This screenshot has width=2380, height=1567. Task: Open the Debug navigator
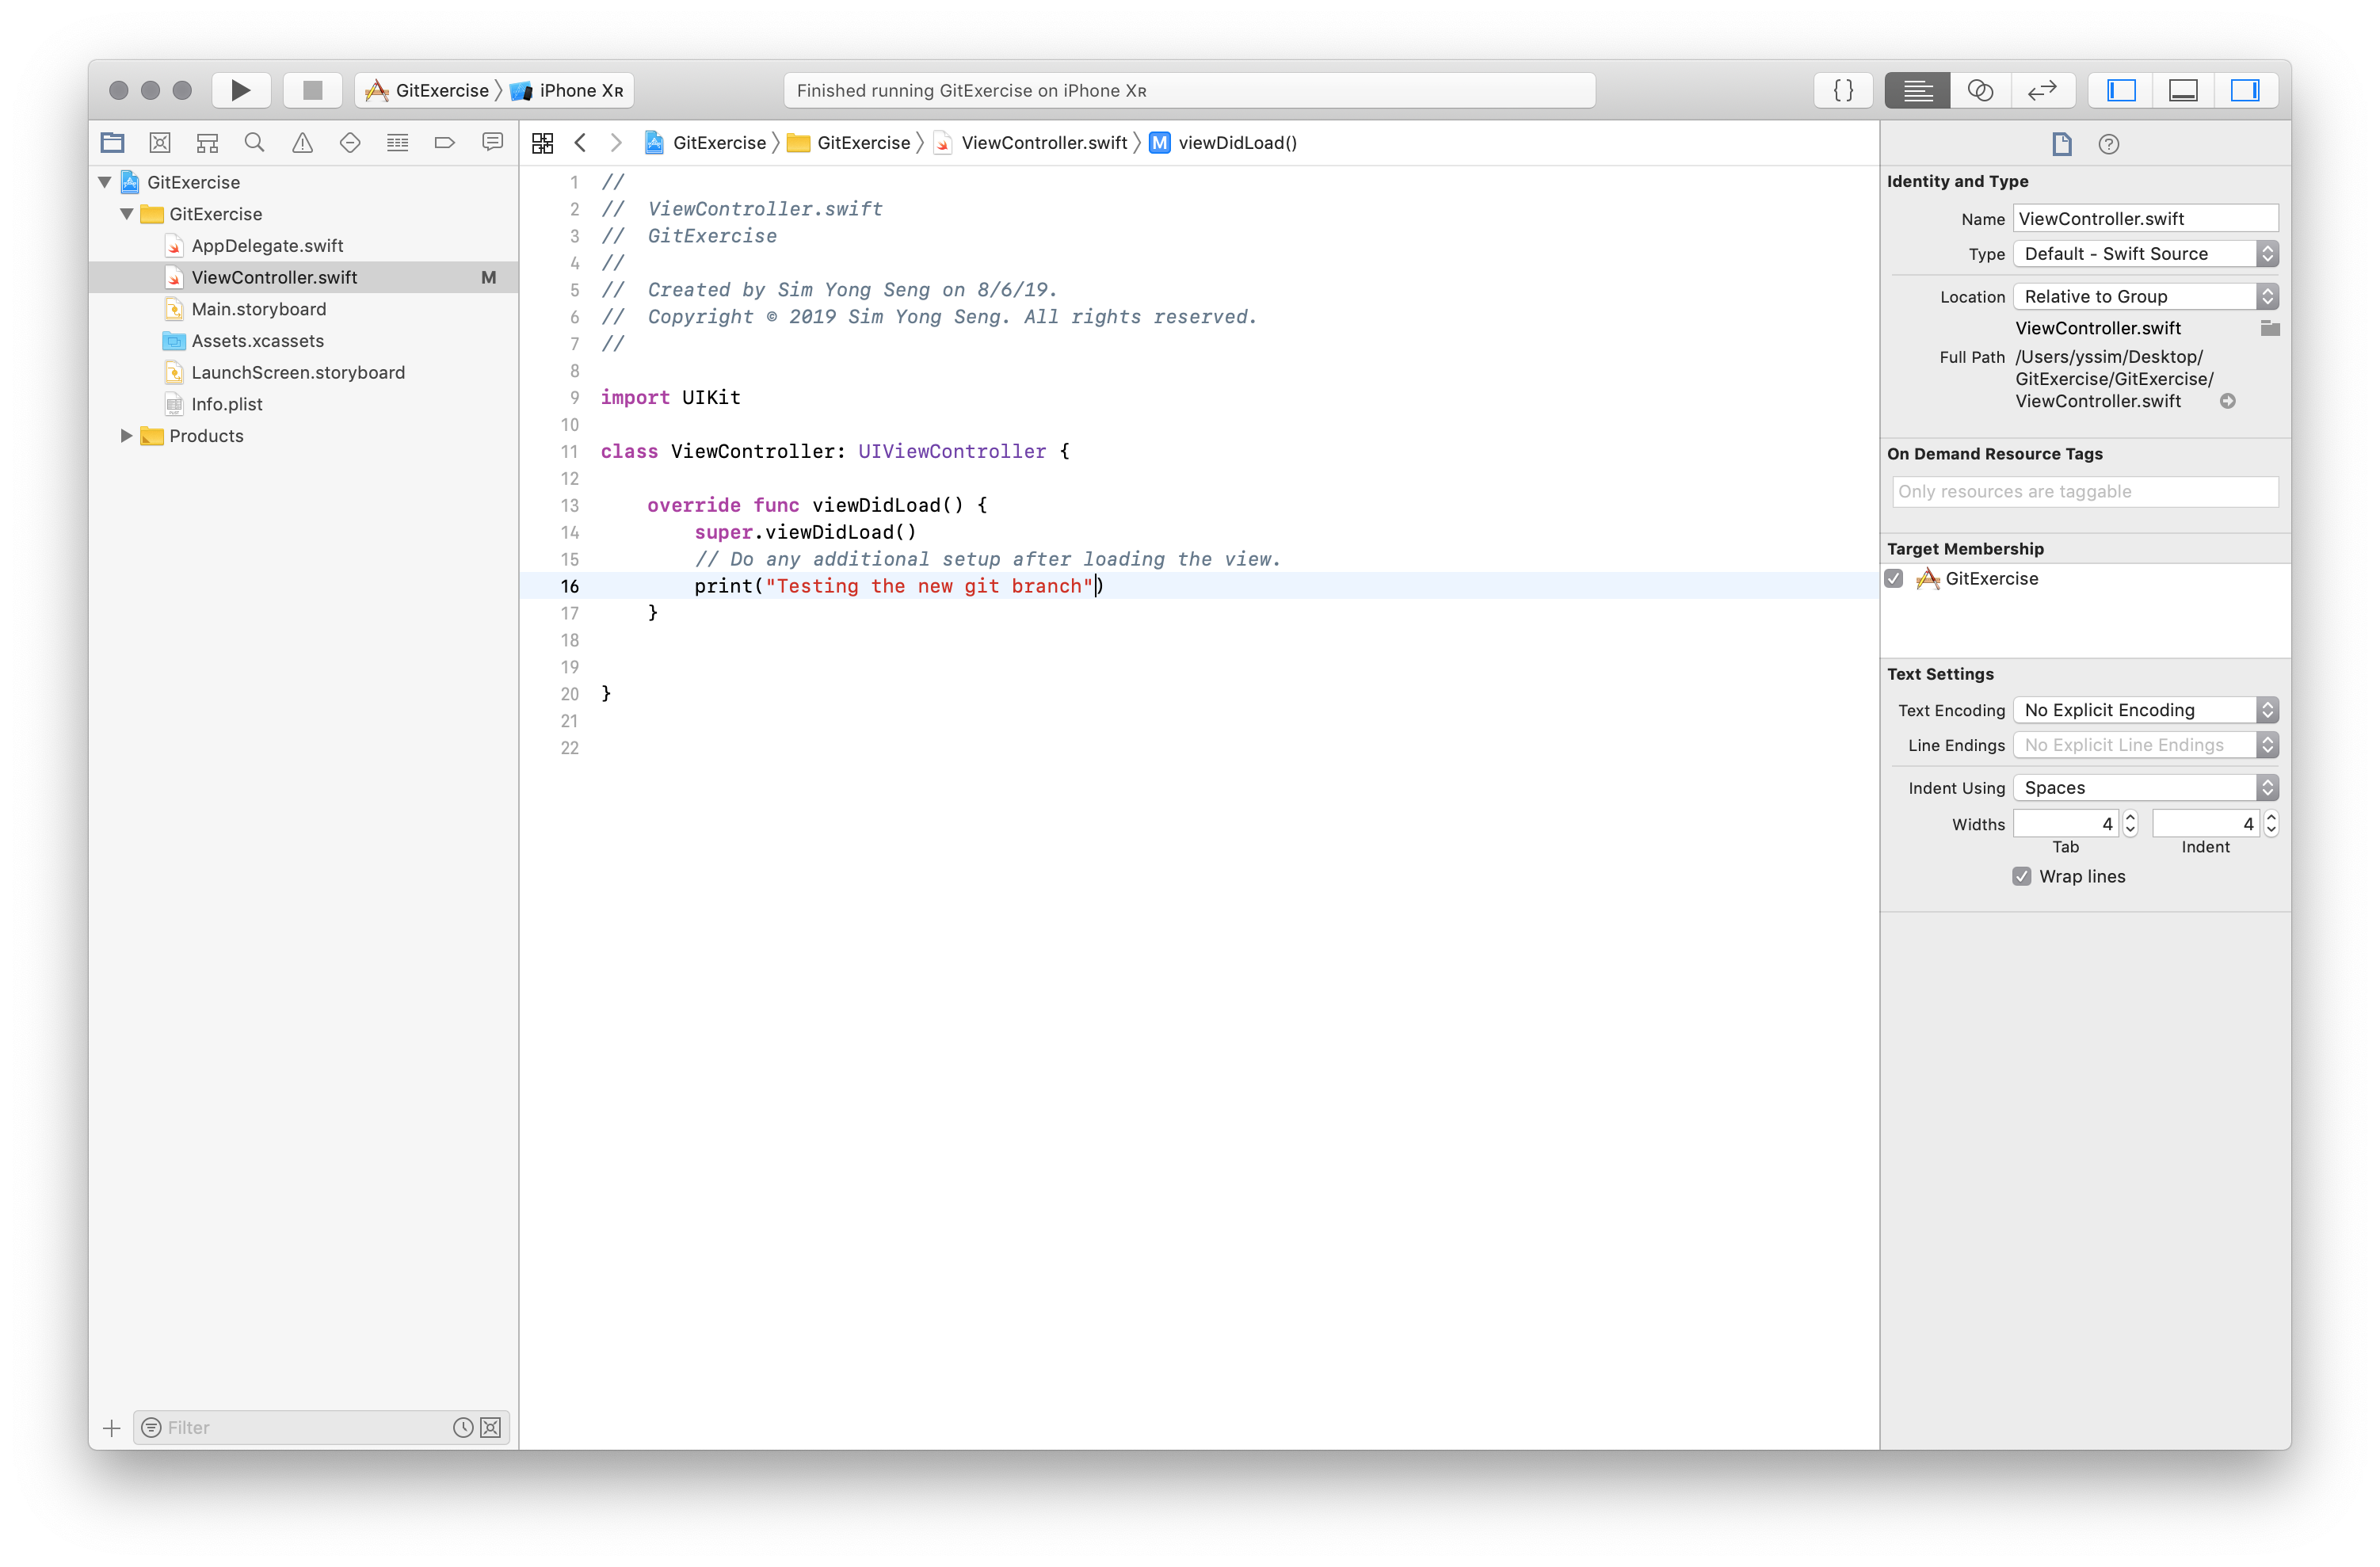[397, 143]
